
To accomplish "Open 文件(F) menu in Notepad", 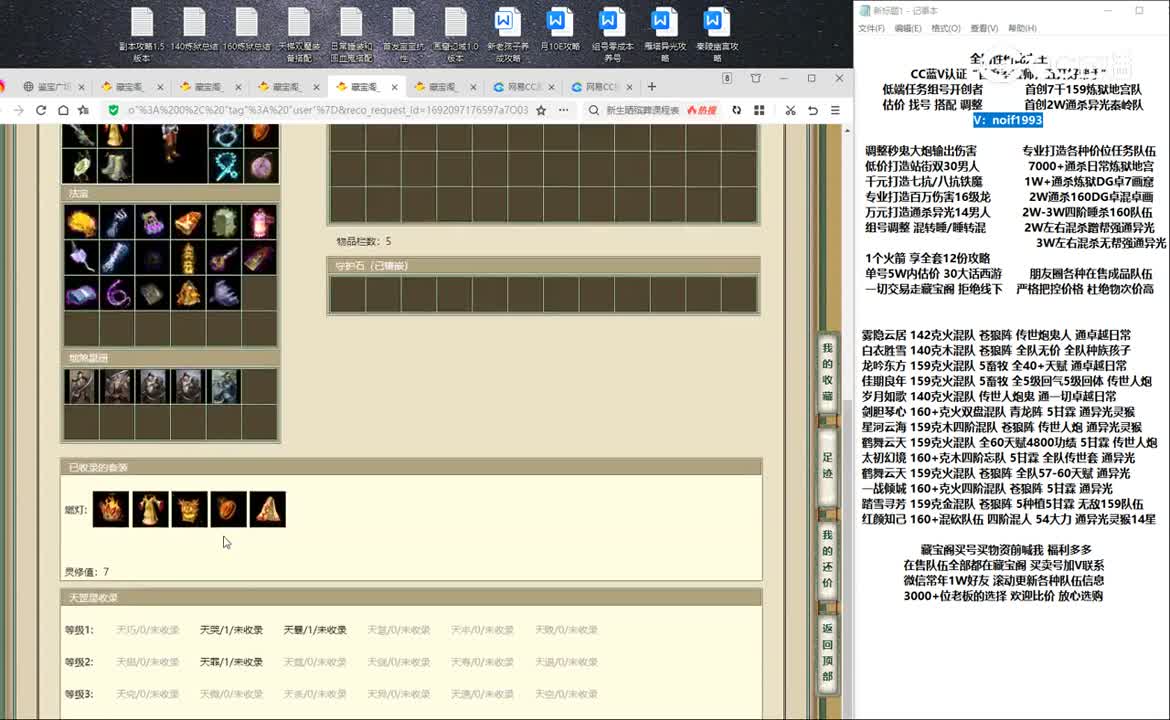I will [871, 28].
